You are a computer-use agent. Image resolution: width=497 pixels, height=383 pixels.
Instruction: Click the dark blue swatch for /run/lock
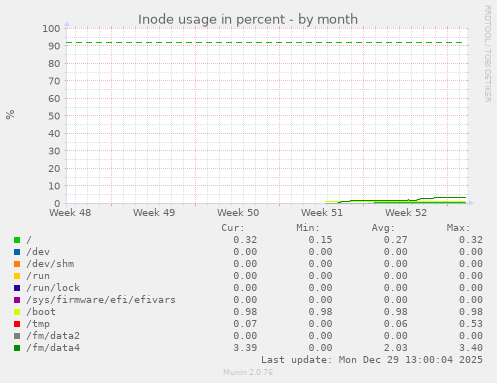(x=17, y=288)
